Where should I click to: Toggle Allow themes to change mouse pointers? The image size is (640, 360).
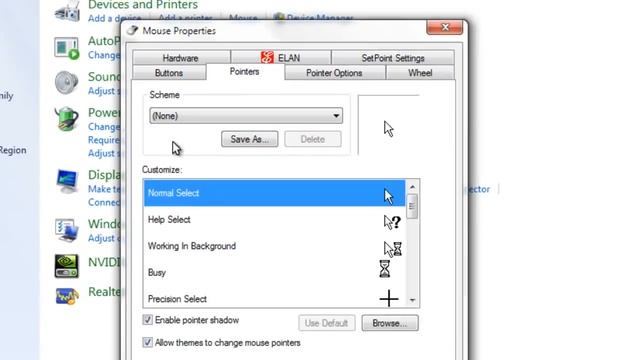click(x=147, y=342)
